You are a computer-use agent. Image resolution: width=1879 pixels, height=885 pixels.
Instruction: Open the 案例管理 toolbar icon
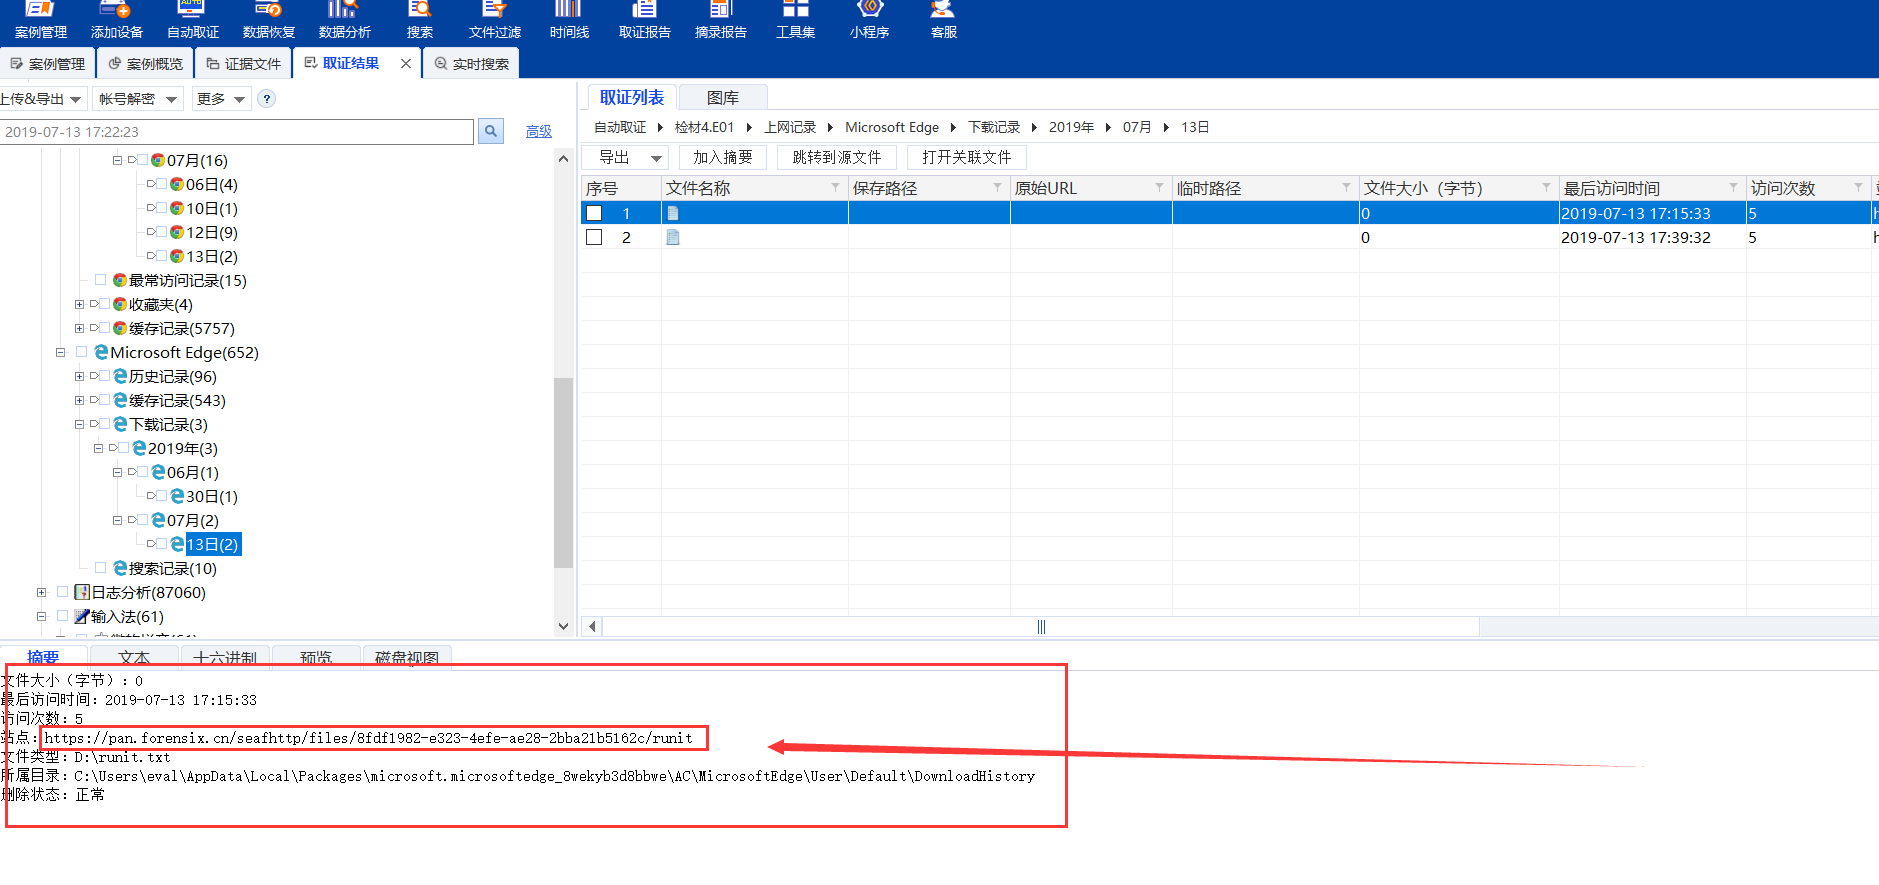(40, 20)
